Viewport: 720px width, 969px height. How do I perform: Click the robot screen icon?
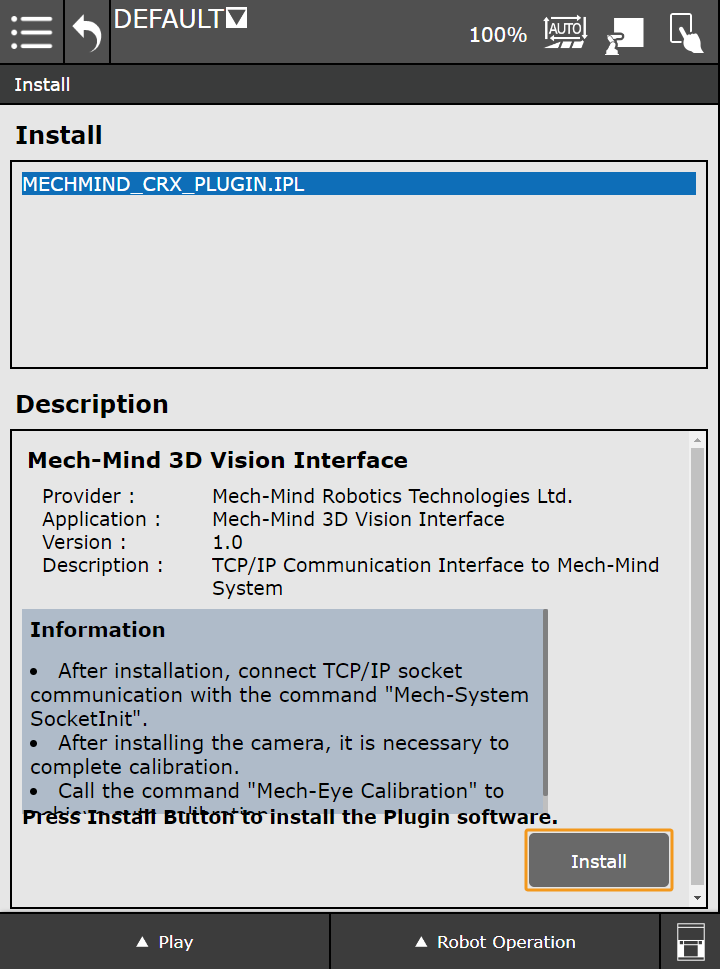[624, 34]
